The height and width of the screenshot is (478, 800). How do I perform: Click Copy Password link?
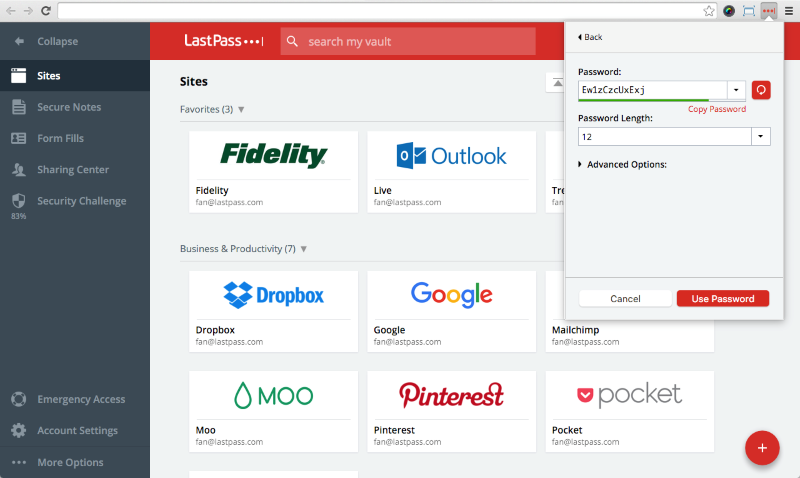point(717,109)
